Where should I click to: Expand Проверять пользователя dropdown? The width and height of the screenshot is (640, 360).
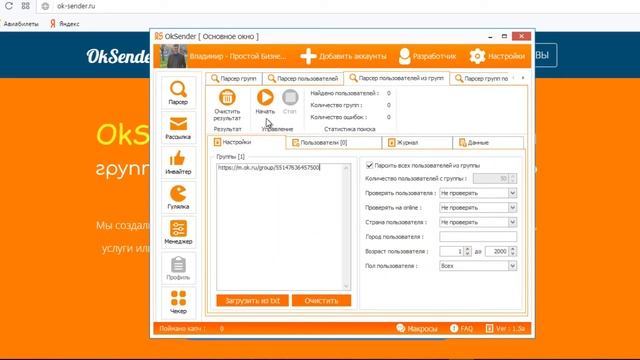(x=512, y=193)
